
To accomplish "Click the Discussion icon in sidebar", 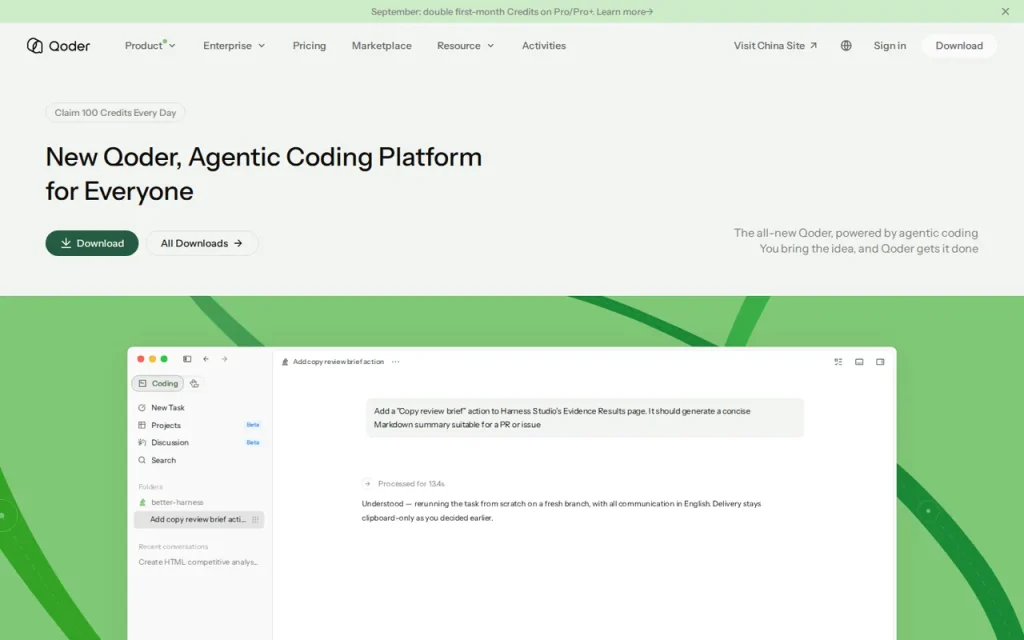I will (x=142, y=442).
